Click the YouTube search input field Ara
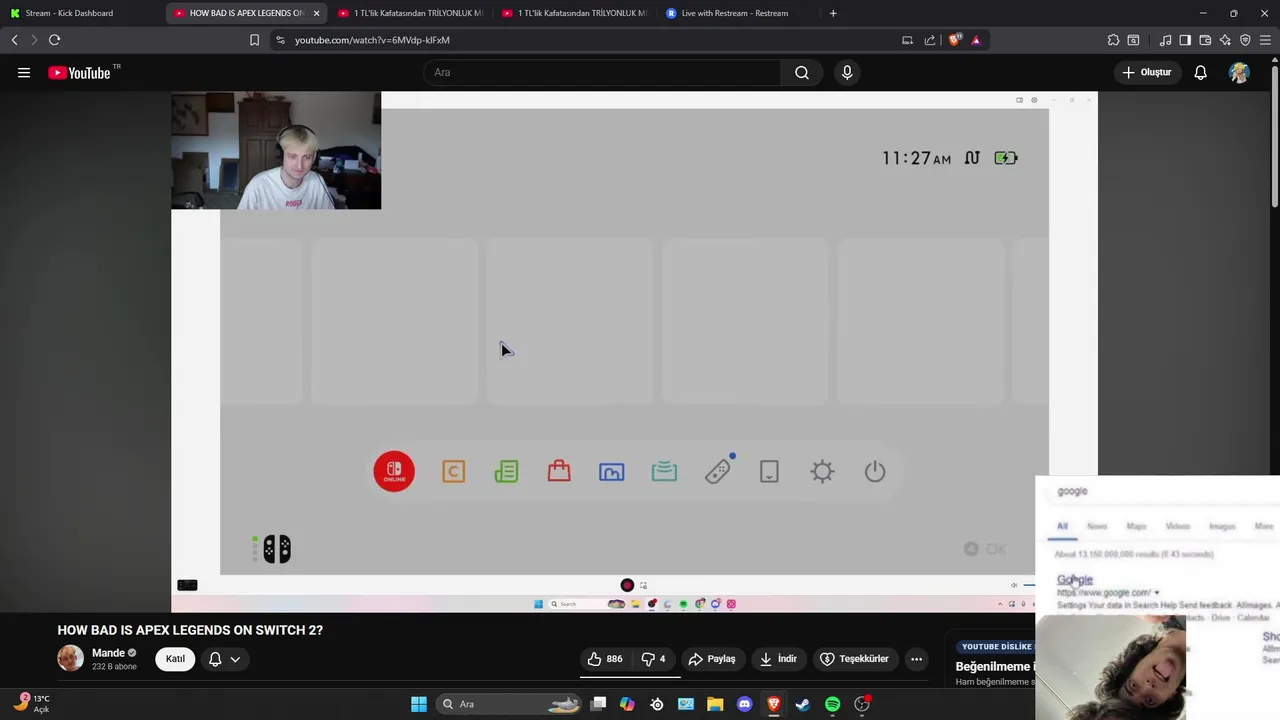 click(x=602, y=72)
